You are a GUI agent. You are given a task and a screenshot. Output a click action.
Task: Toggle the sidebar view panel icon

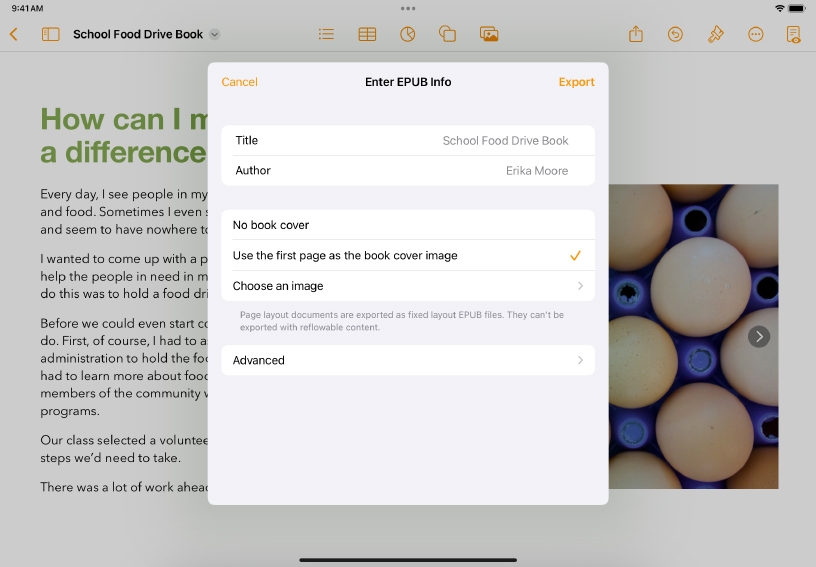[x=50, y=34]
